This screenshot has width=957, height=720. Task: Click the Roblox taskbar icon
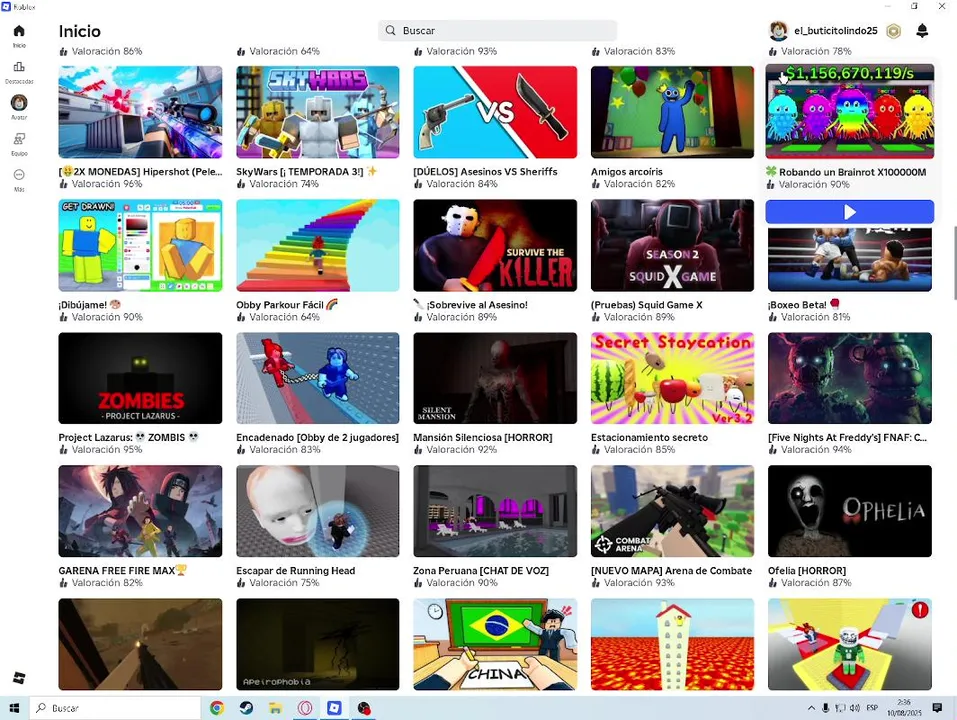[x=334, y=708]
